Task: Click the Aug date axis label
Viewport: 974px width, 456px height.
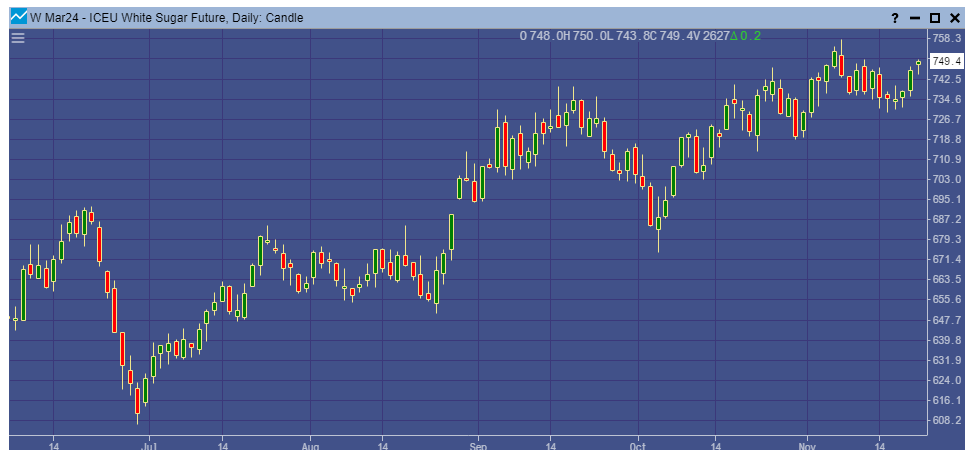Action: point(311,446)
